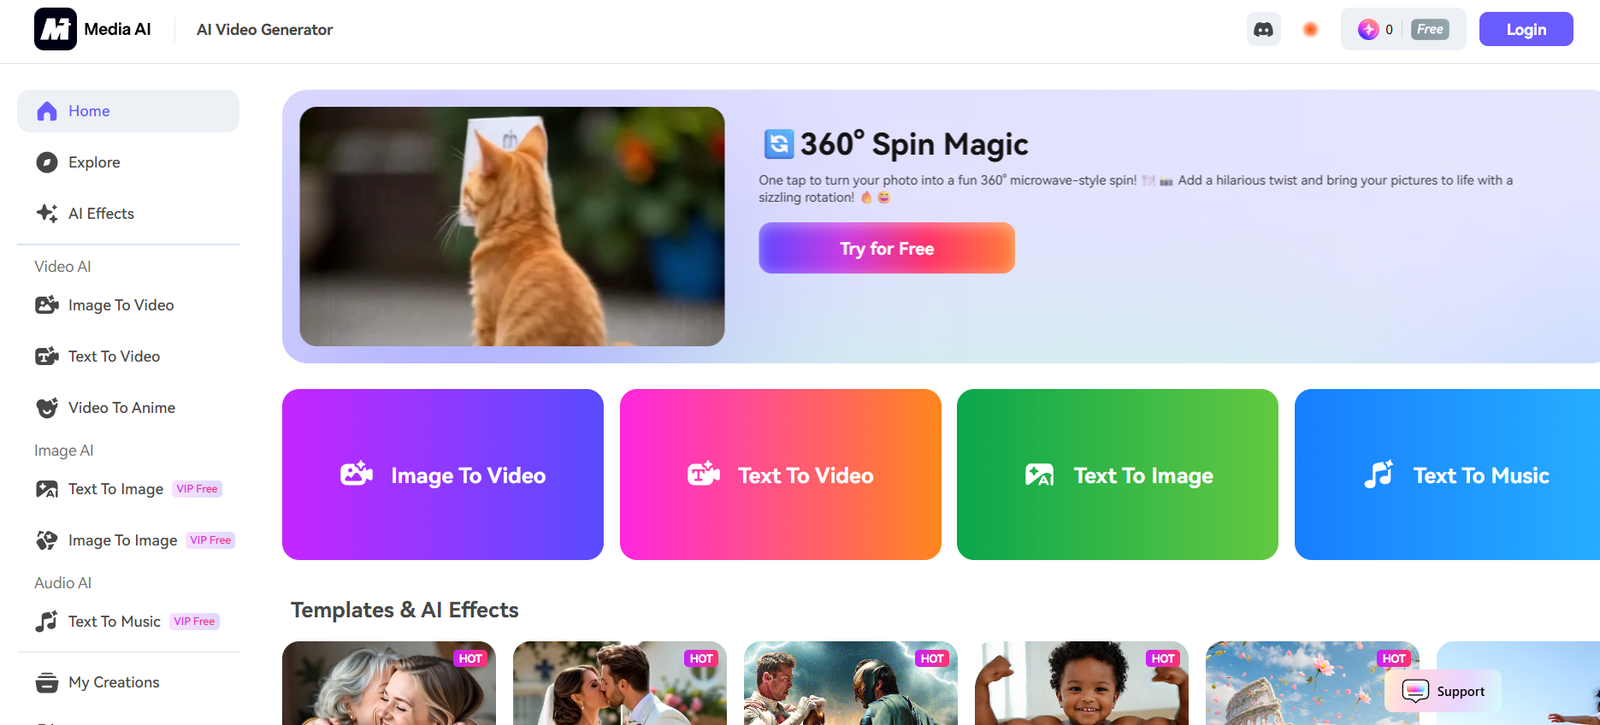This screenshot has width=1600, height=725.
Task: Click the Try for Free button
Action: point(887,248)
